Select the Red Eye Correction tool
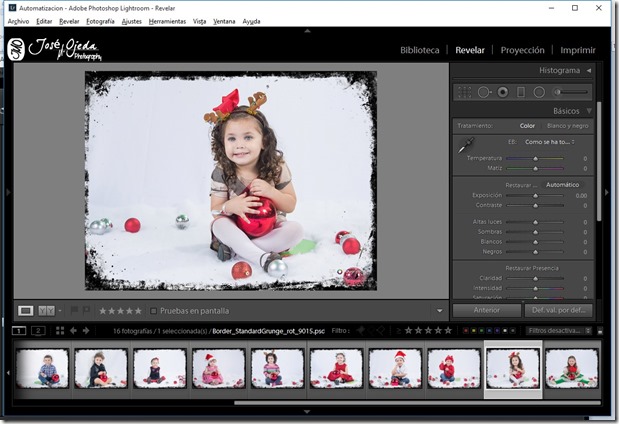 point(503,92)
